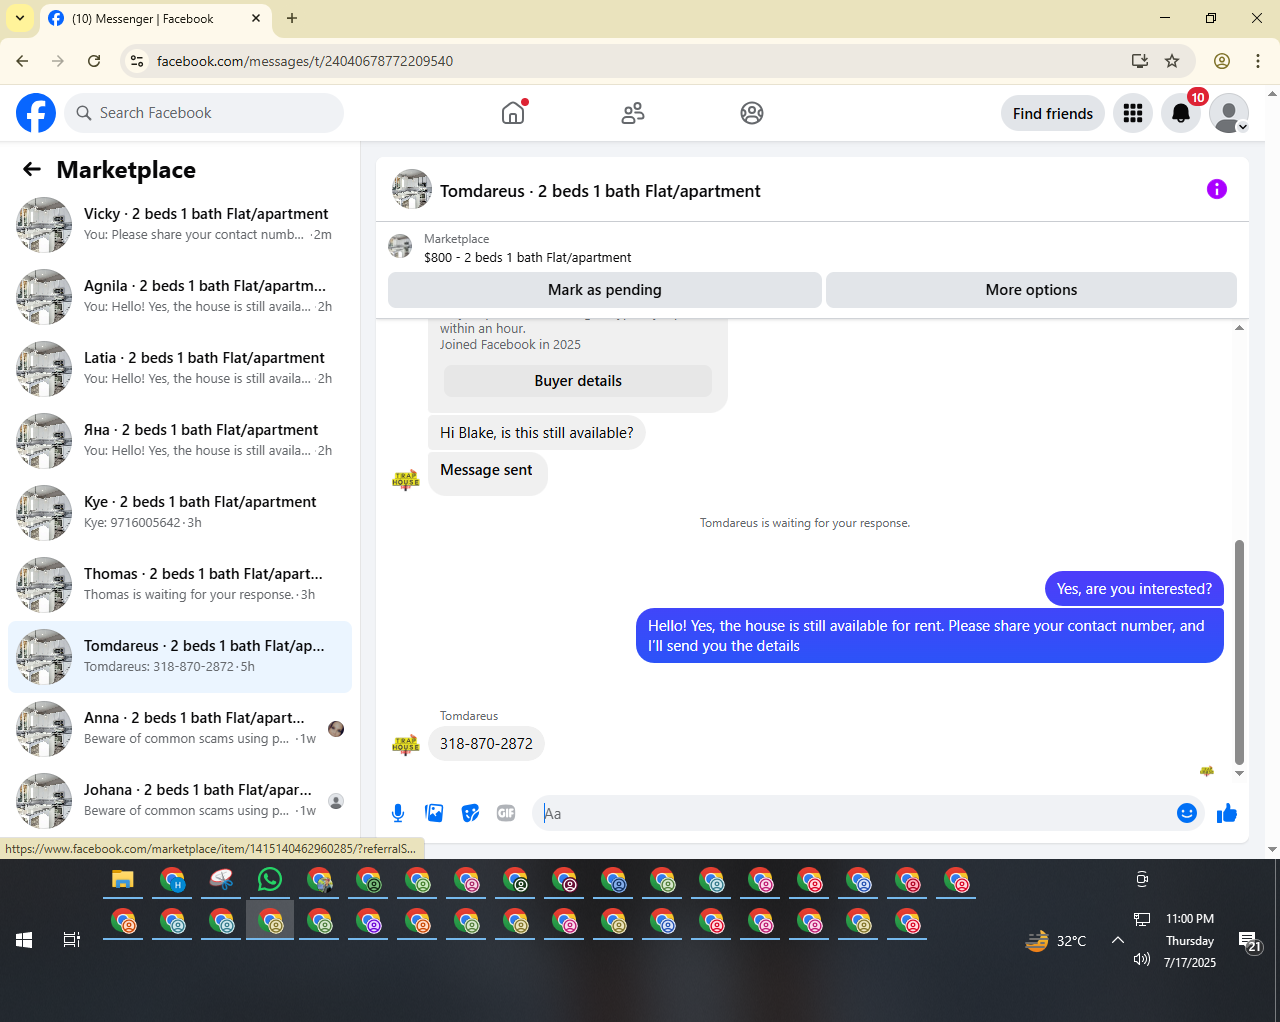
Task: Open the Windows notification center
Action: click(1250, 941)
